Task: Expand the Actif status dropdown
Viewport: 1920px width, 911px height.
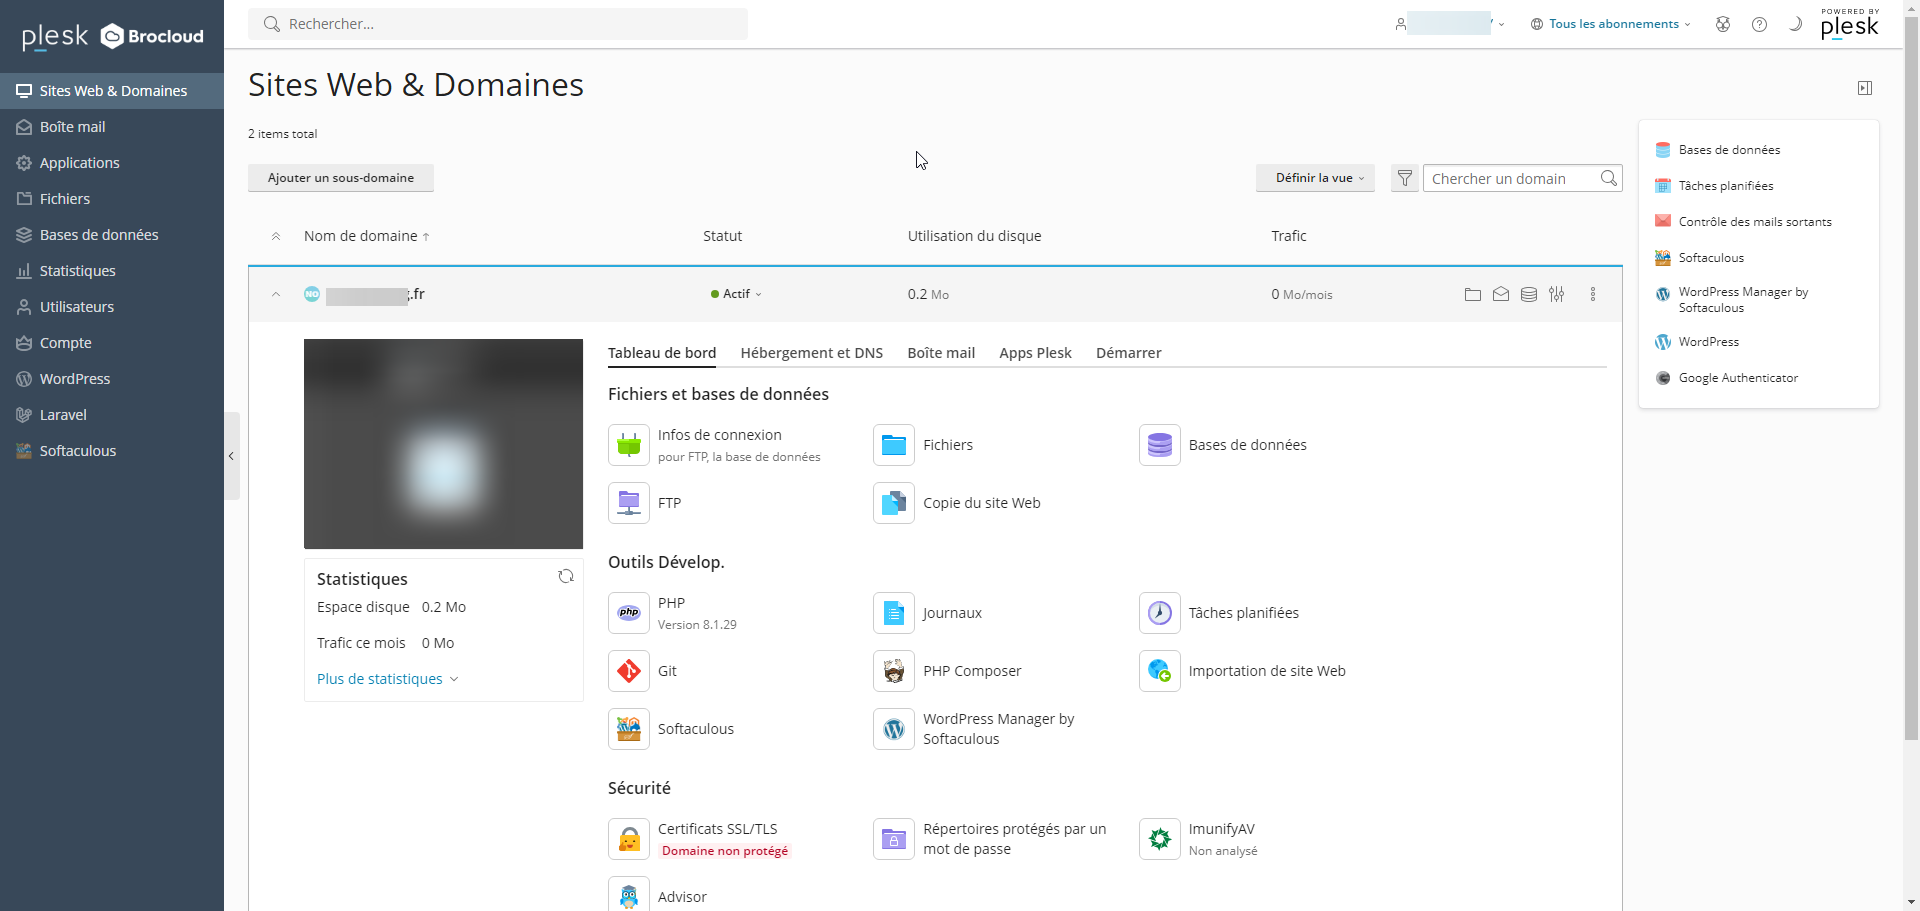Action: (737, 294)
